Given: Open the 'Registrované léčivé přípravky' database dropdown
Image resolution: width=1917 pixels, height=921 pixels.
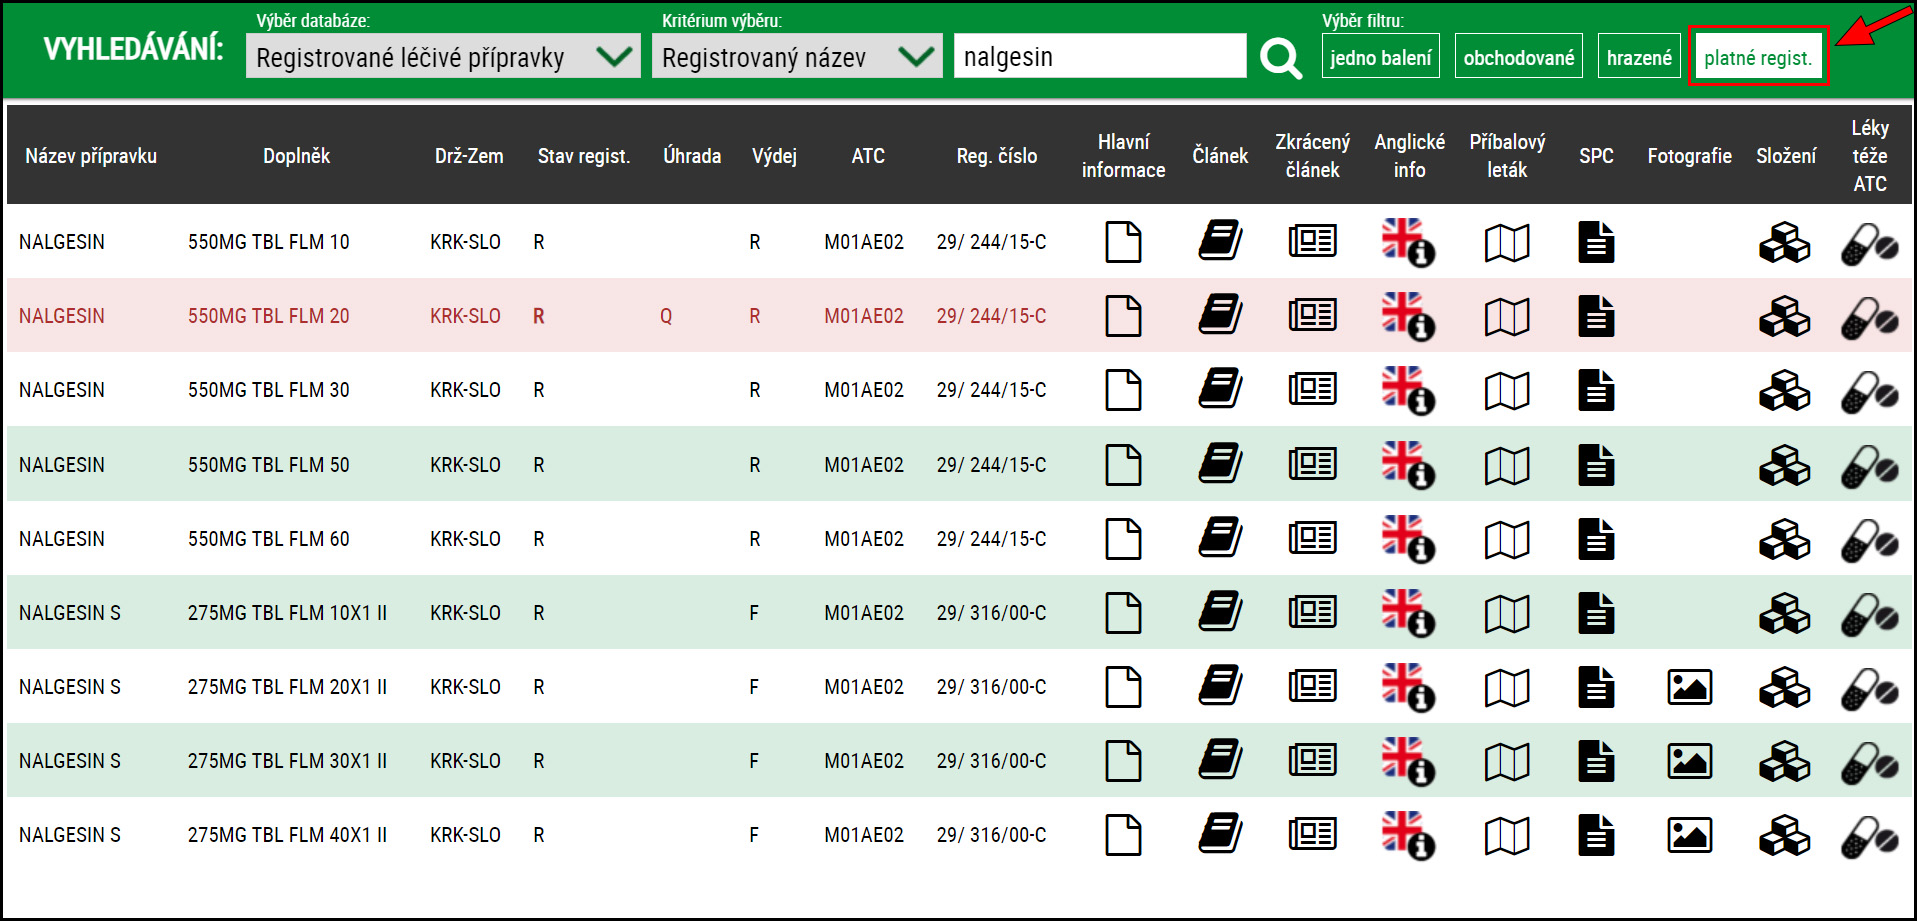Looking at the screenshot, I should tap(443, 57).
